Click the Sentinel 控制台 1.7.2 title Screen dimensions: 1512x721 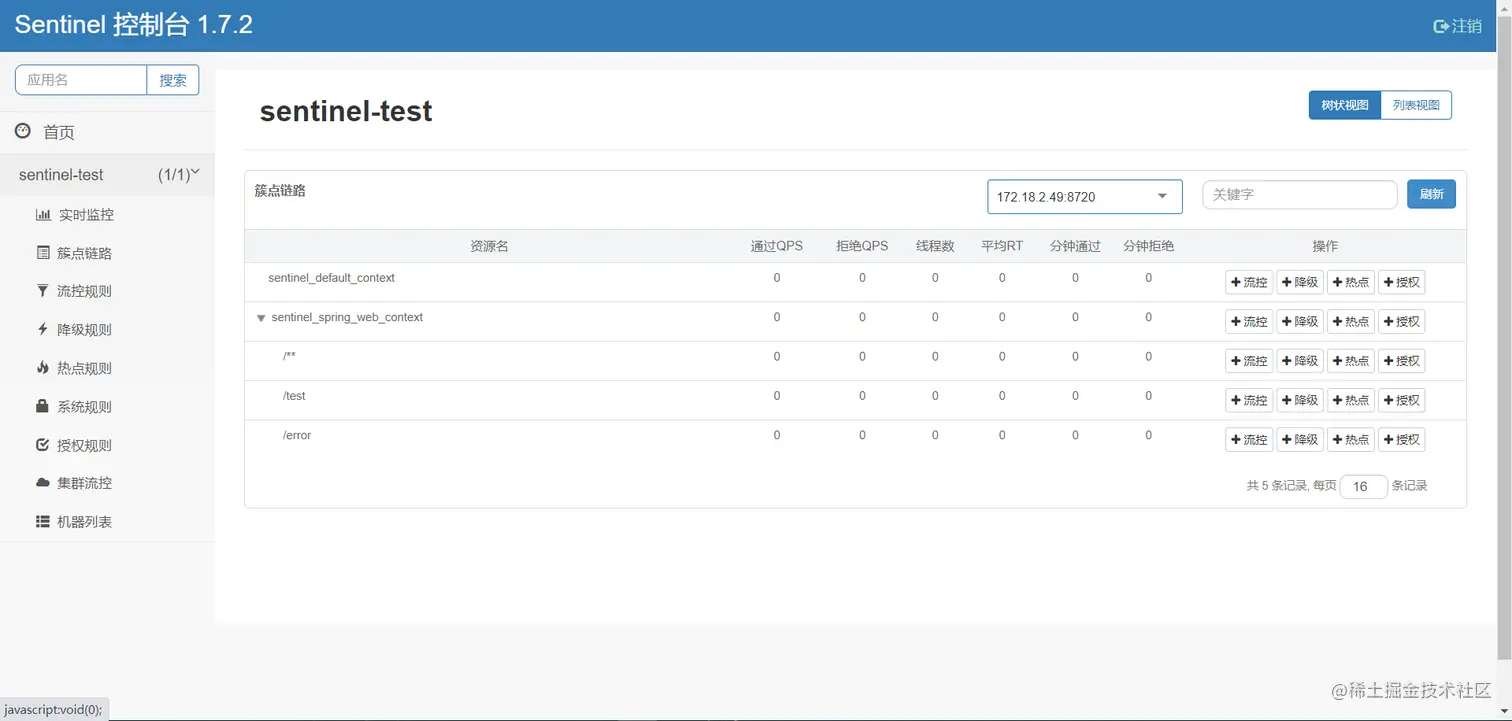pyautogui.click(x=133, y=25)
